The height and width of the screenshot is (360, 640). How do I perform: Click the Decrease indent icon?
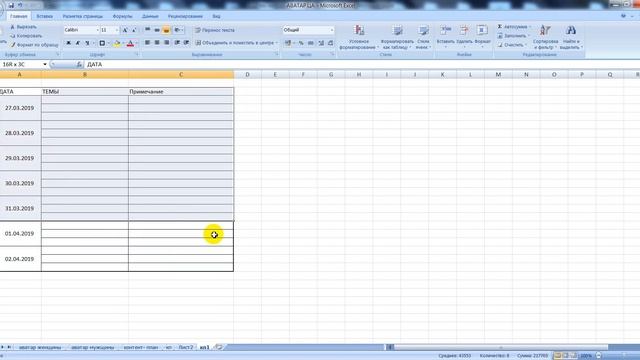point(177,42)
